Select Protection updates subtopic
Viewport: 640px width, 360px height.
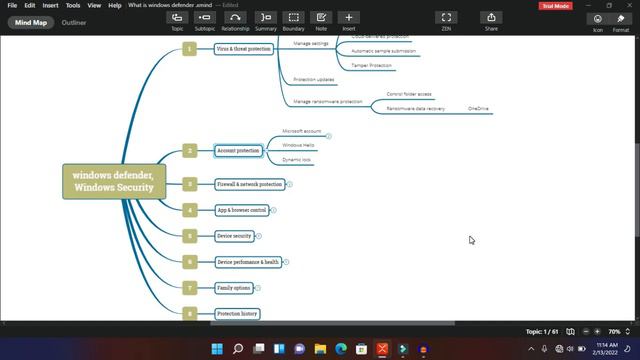314,80
